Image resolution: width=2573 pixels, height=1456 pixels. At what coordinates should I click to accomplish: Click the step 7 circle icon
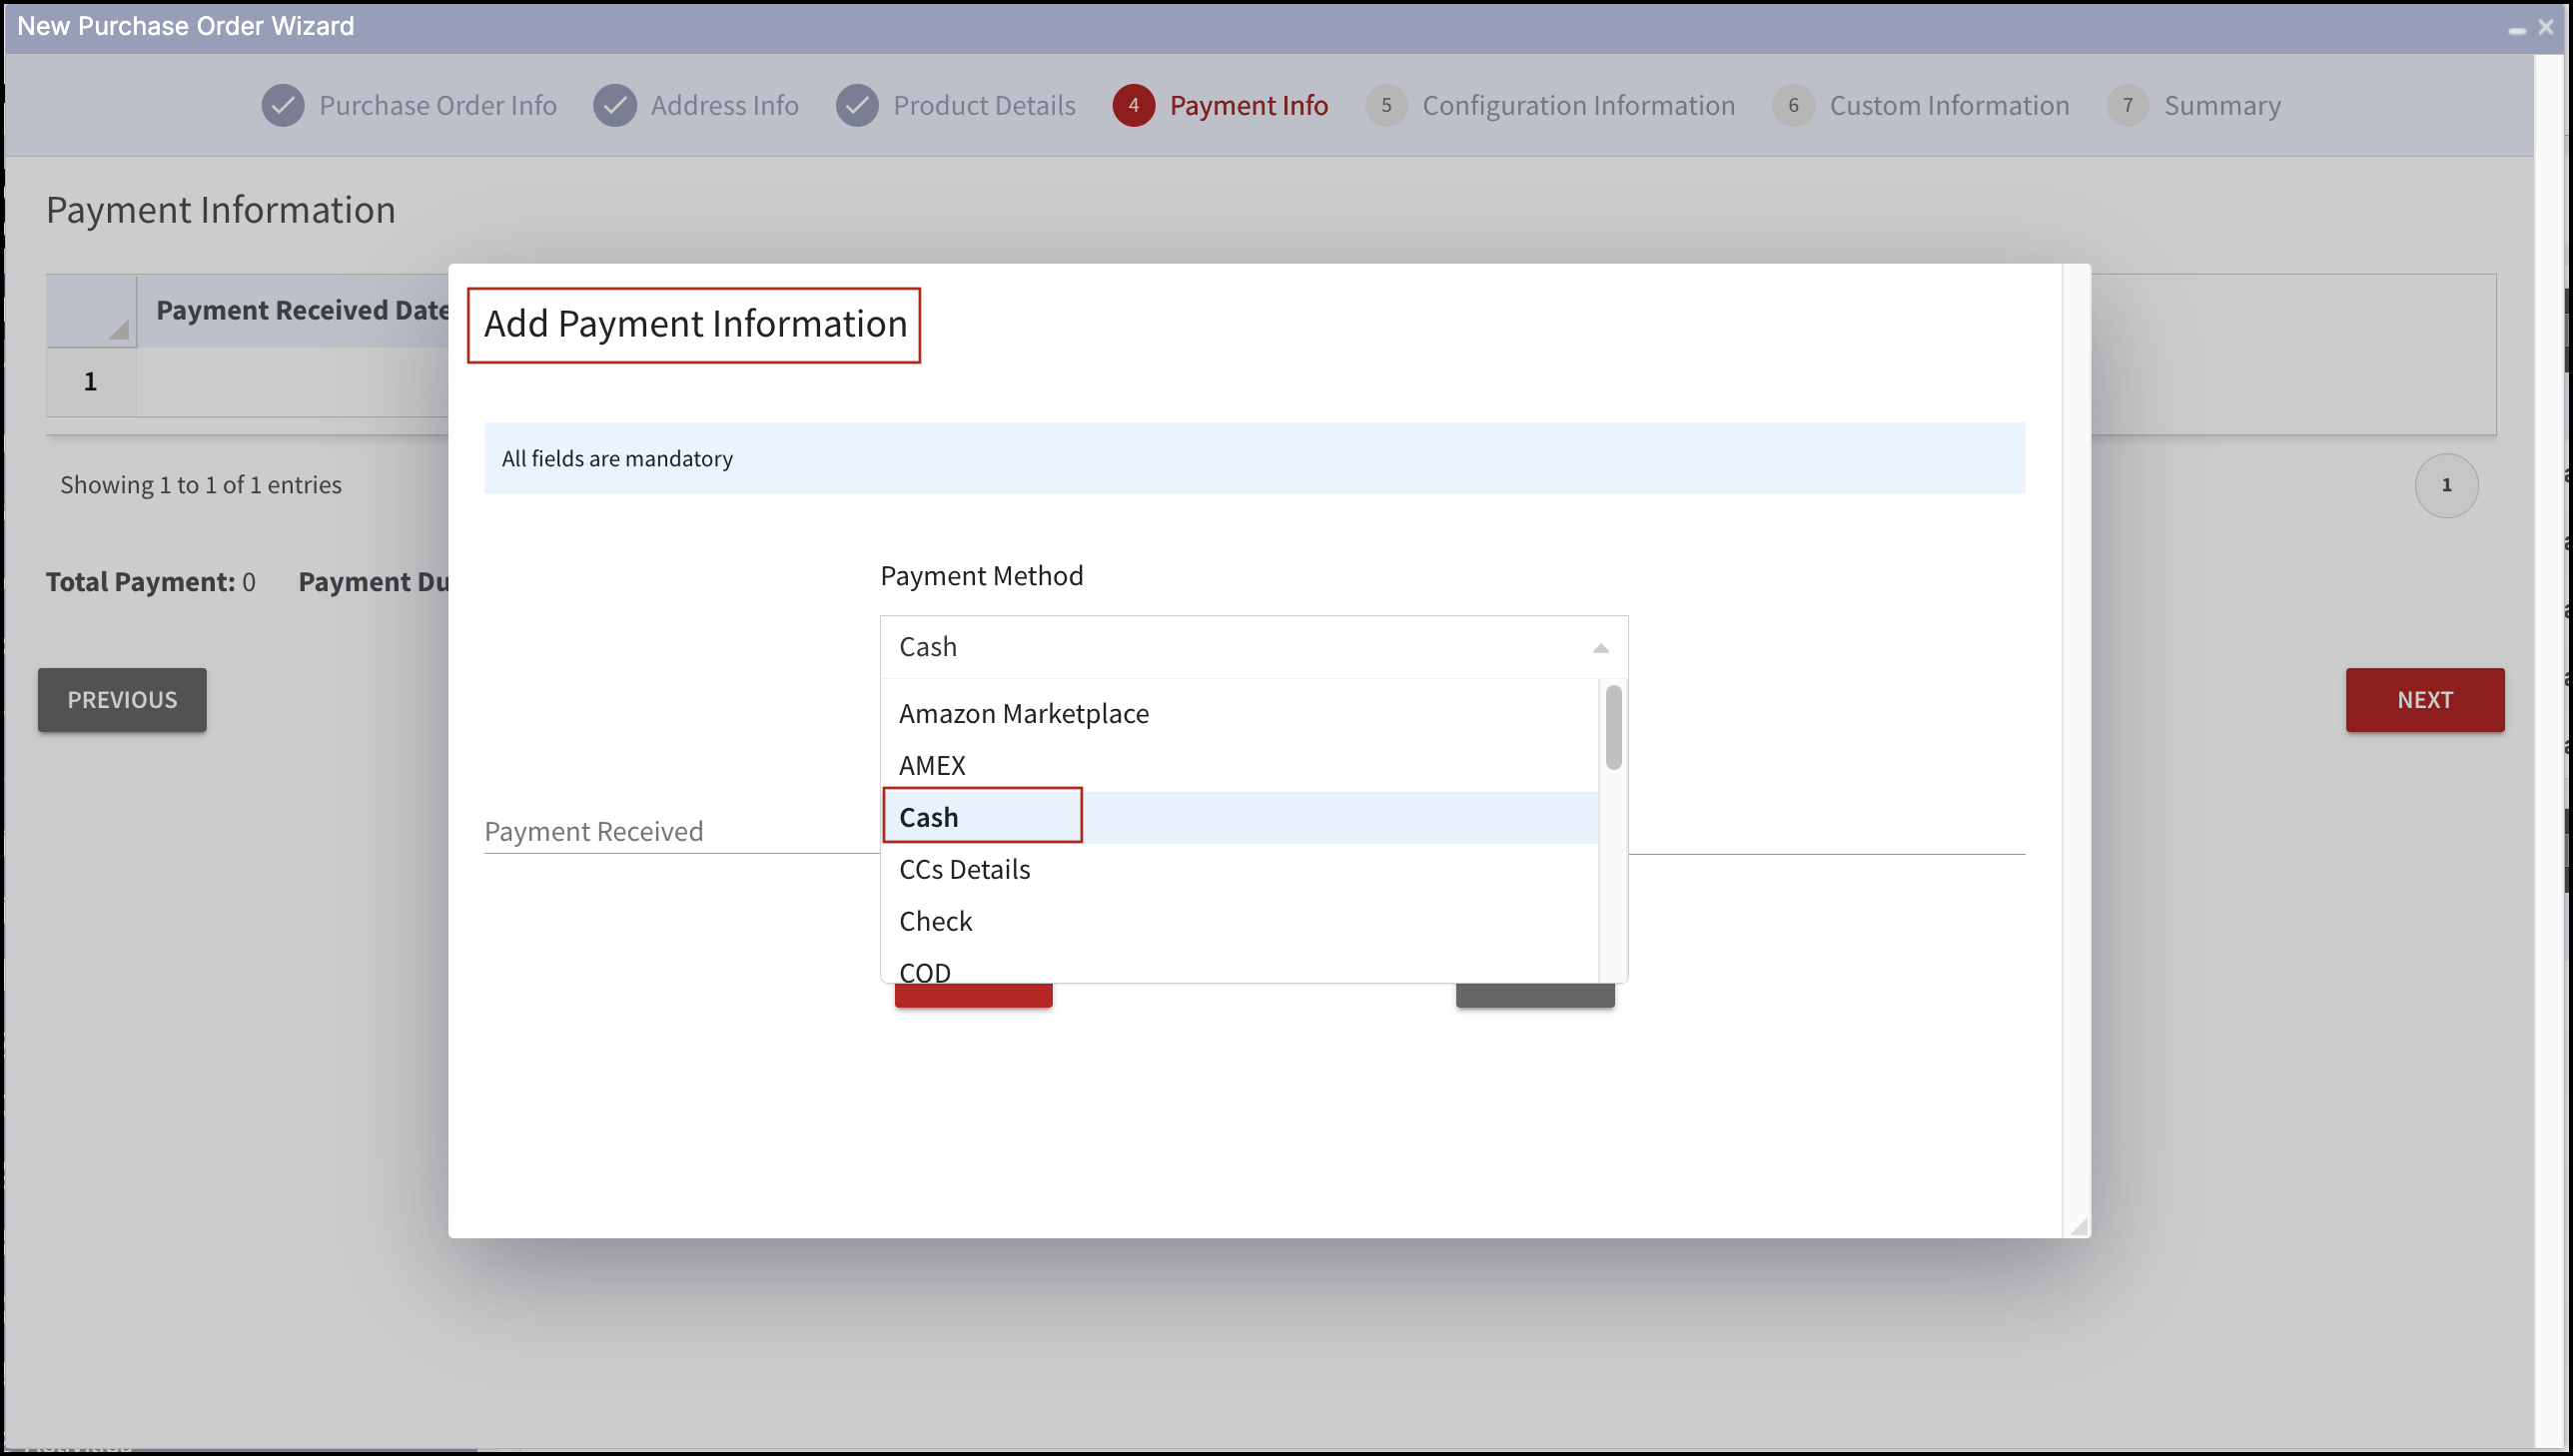click(2127, 105)
